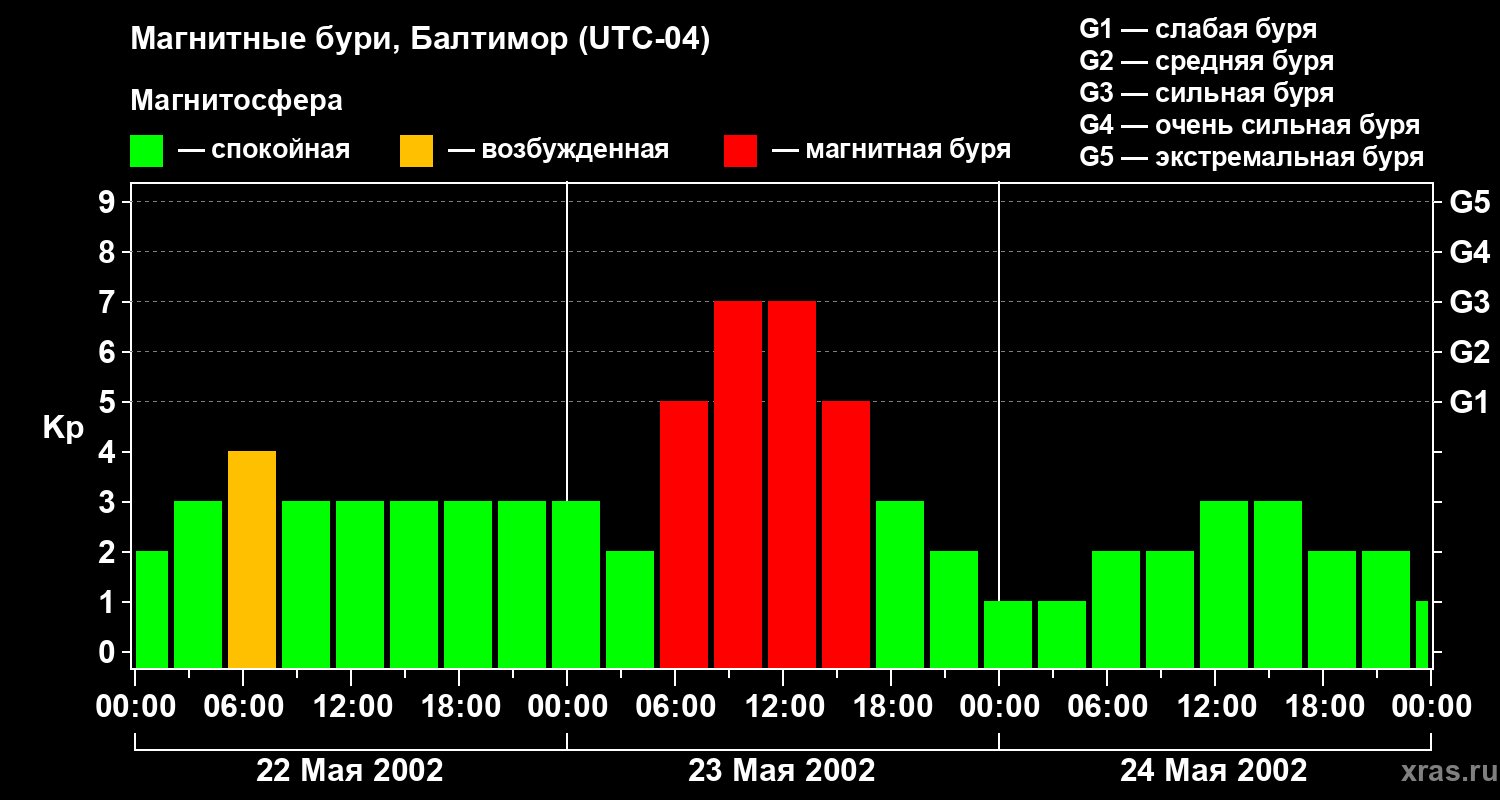Click the "Kp" axis label

[64, 429]
